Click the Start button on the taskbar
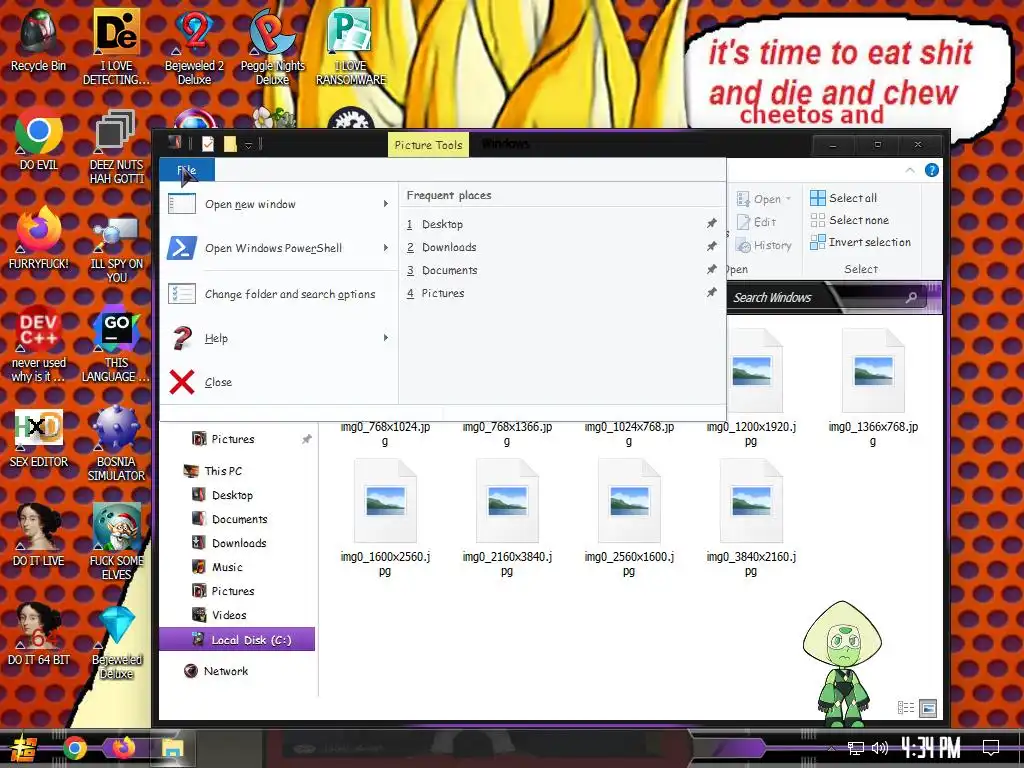Viewport: 1024px width, 768px height. 22,748
